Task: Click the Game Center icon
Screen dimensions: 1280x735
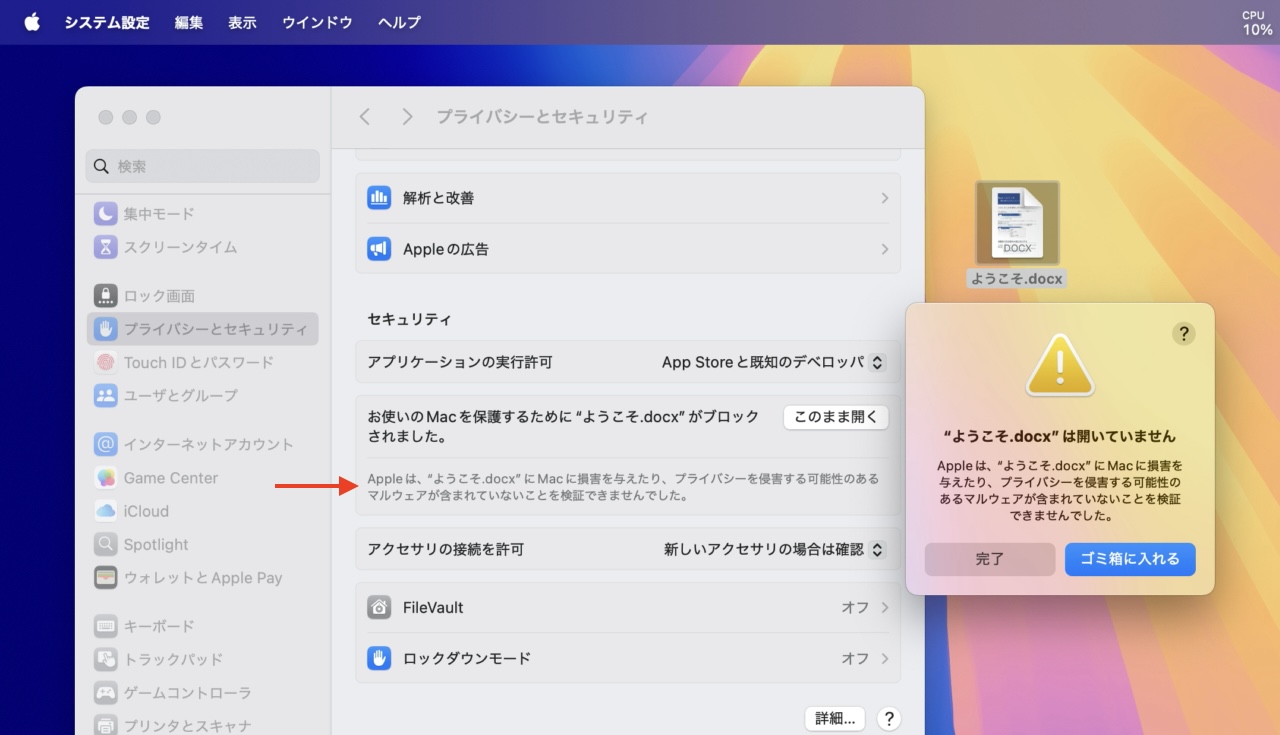Action: [x=106, y=478]
